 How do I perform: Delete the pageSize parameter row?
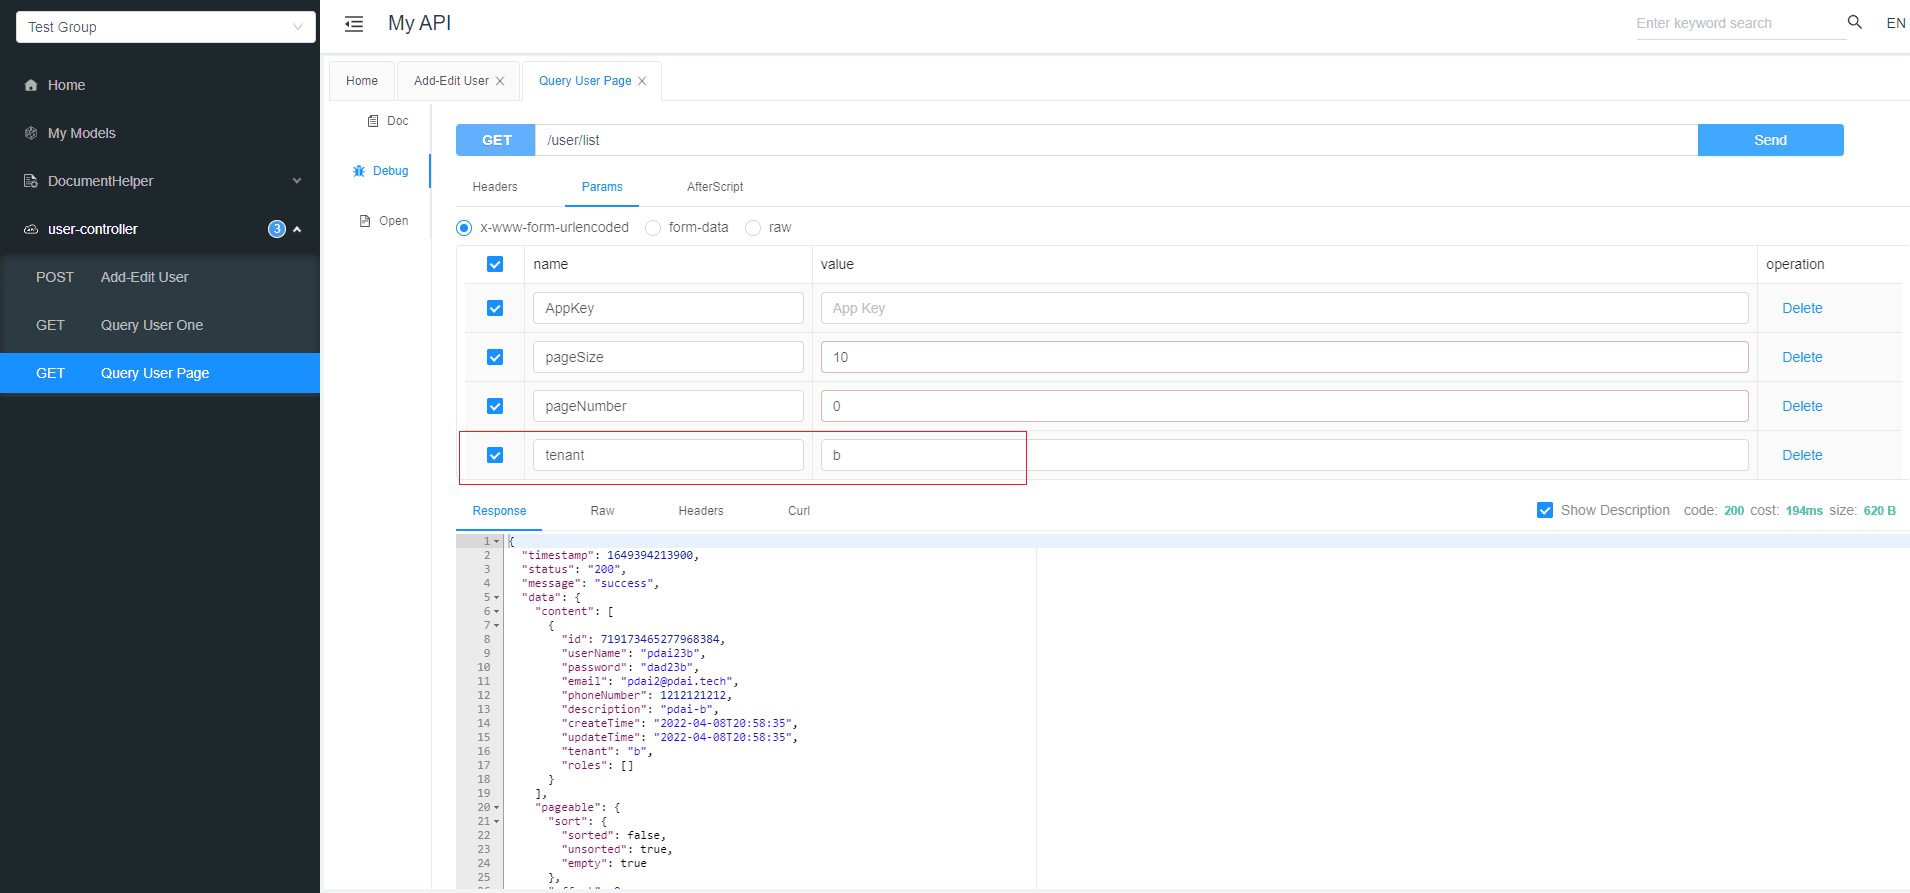point(1802,357)
